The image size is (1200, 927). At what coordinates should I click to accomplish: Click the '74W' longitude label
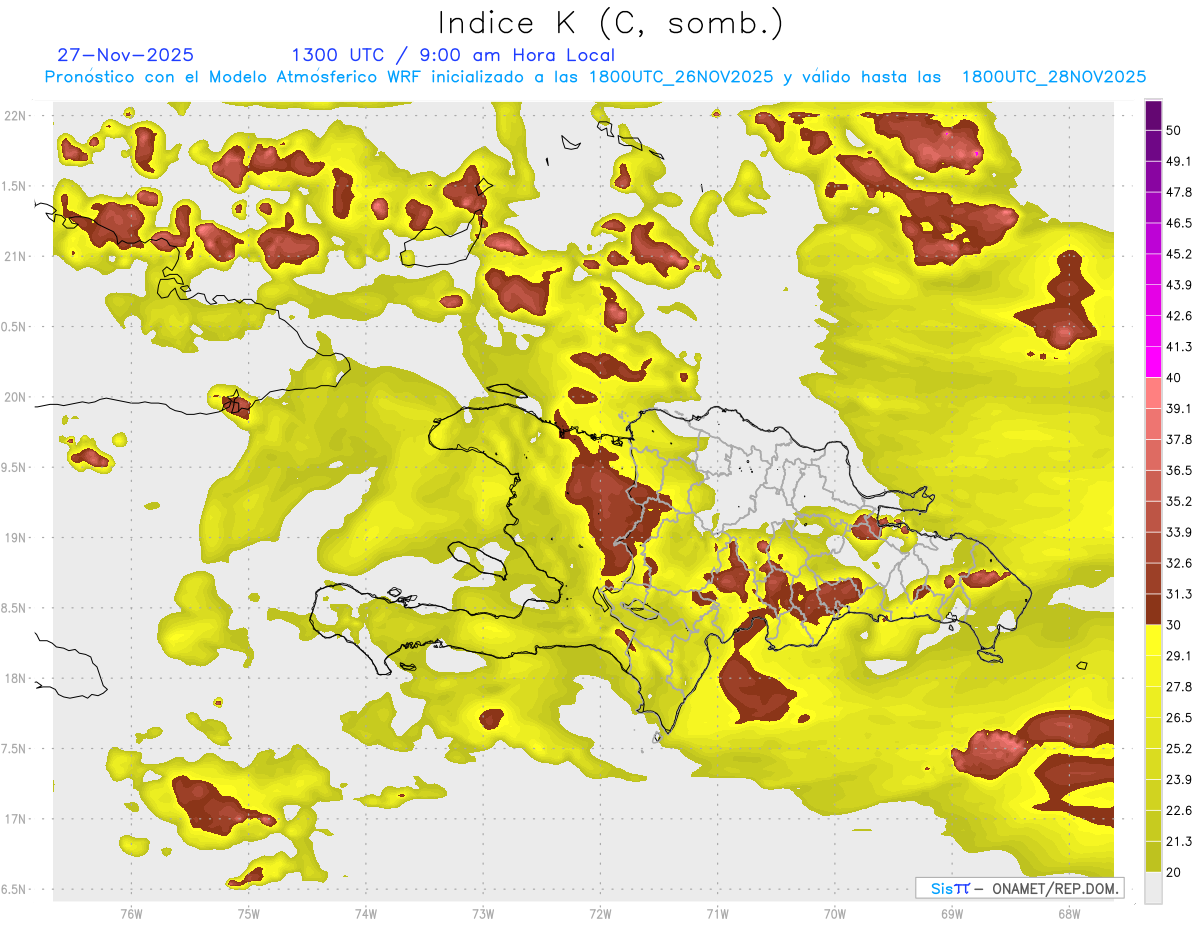366,913
